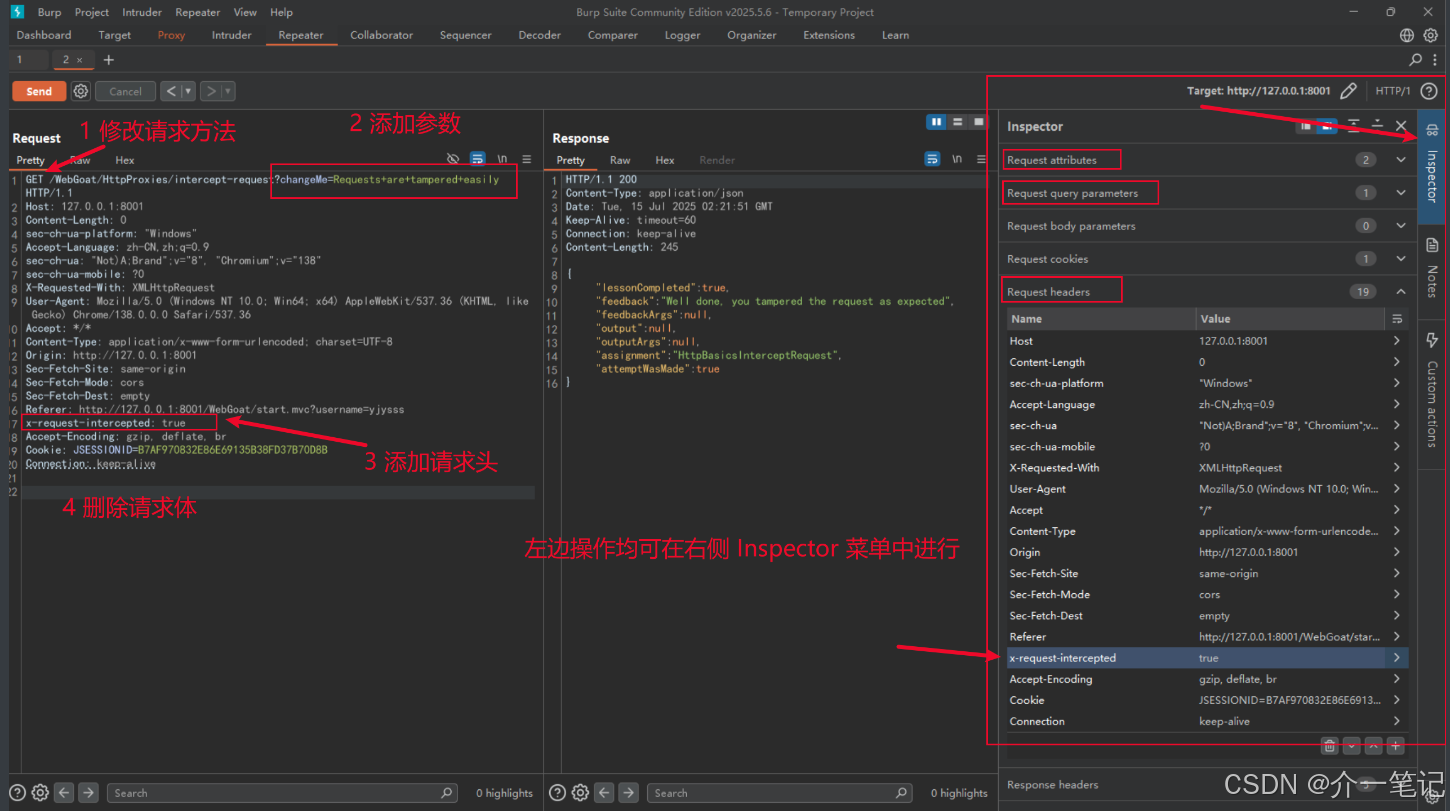Viewport: 1450px width, 811px height.
Task: Delete selected header with trash icon
Action: tap(1329, 746)
